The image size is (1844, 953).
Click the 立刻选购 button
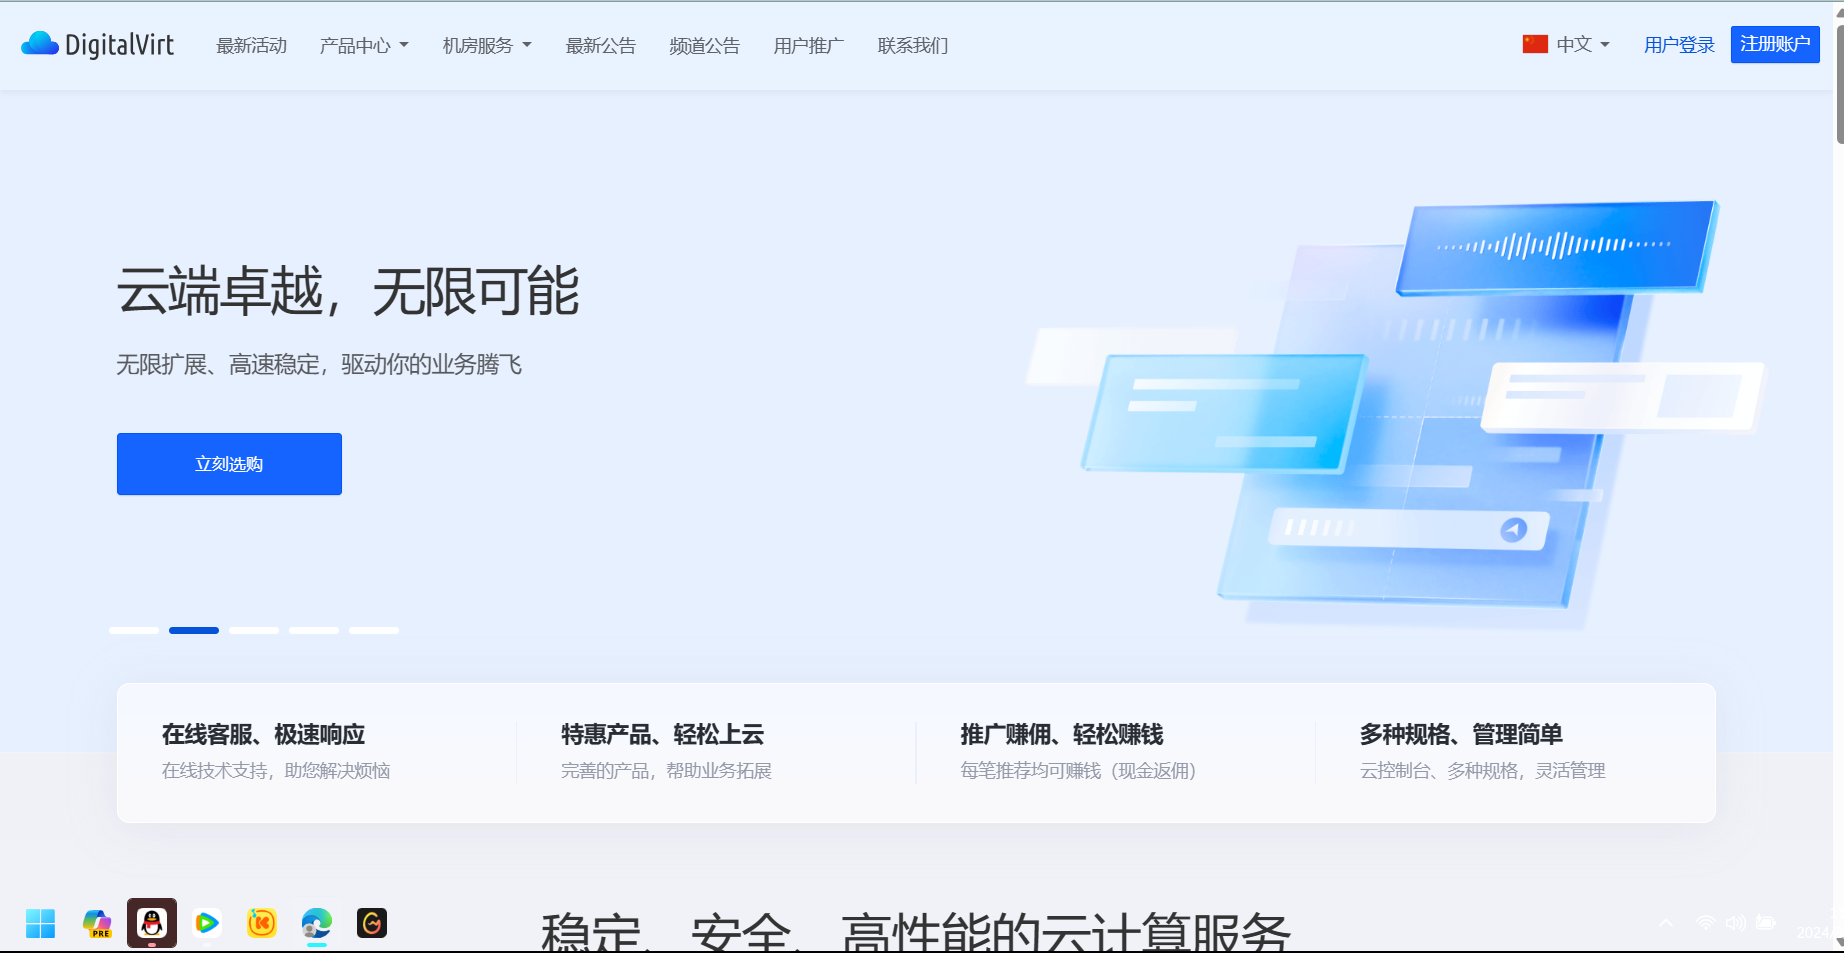tap(229, 464)
